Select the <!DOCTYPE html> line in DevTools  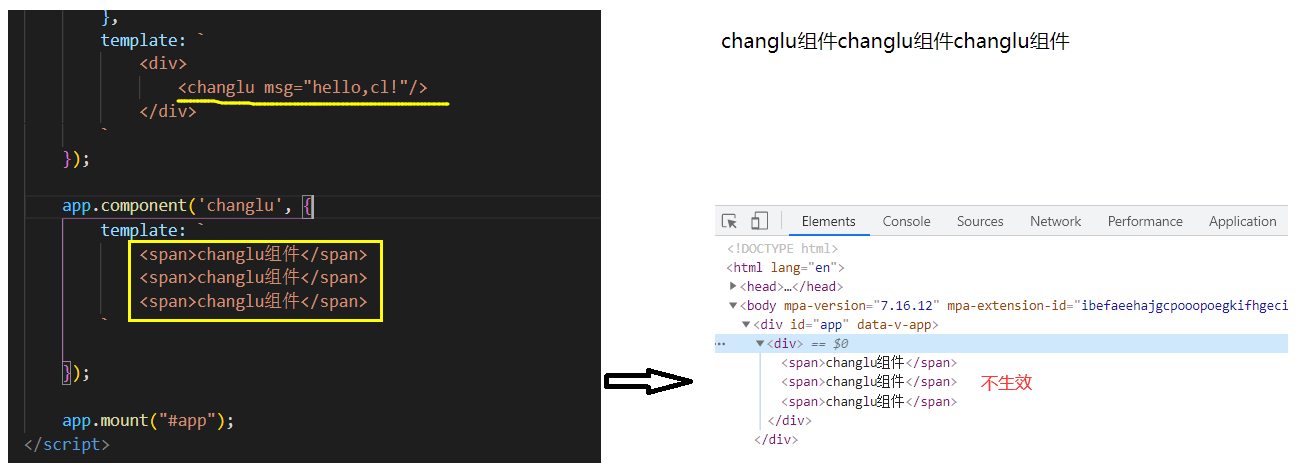pos(783,249)
